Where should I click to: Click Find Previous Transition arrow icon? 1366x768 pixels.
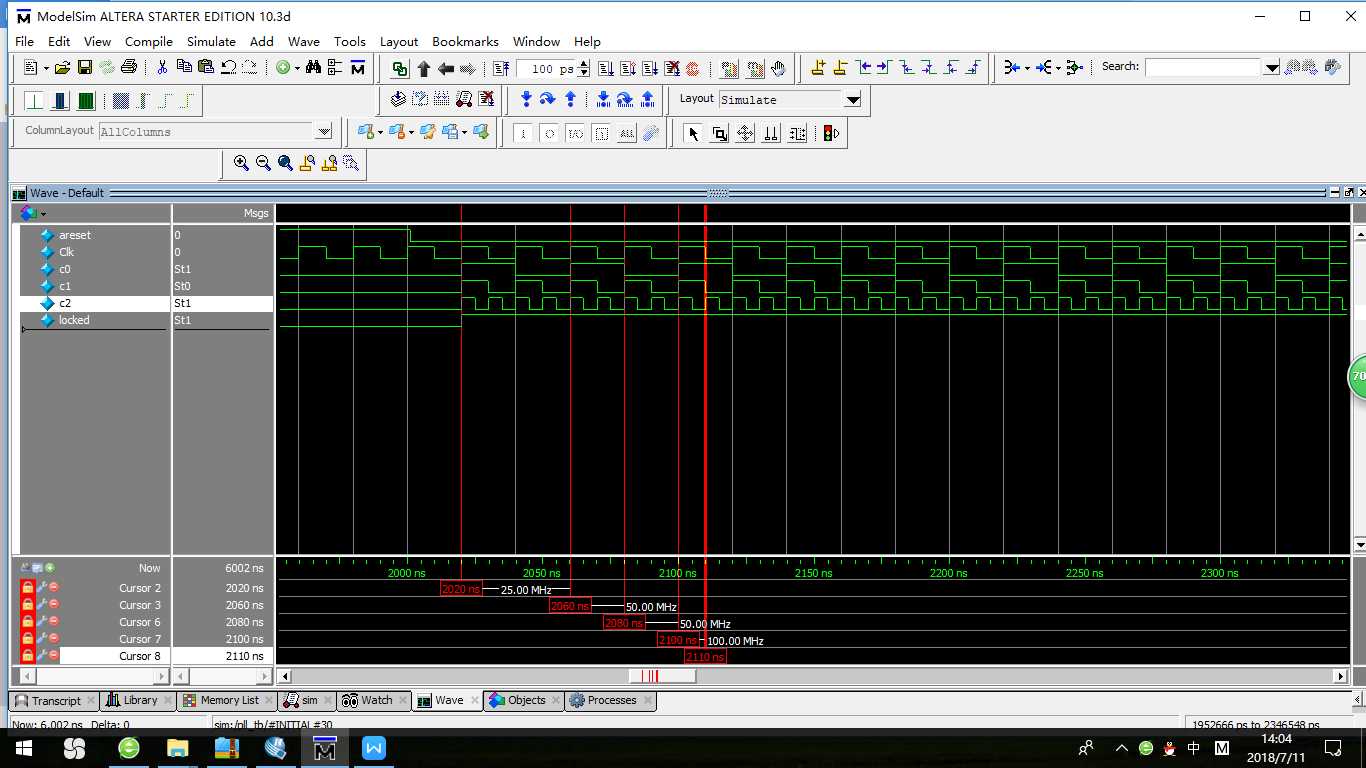pyautogui.click(x=863, y=68)
